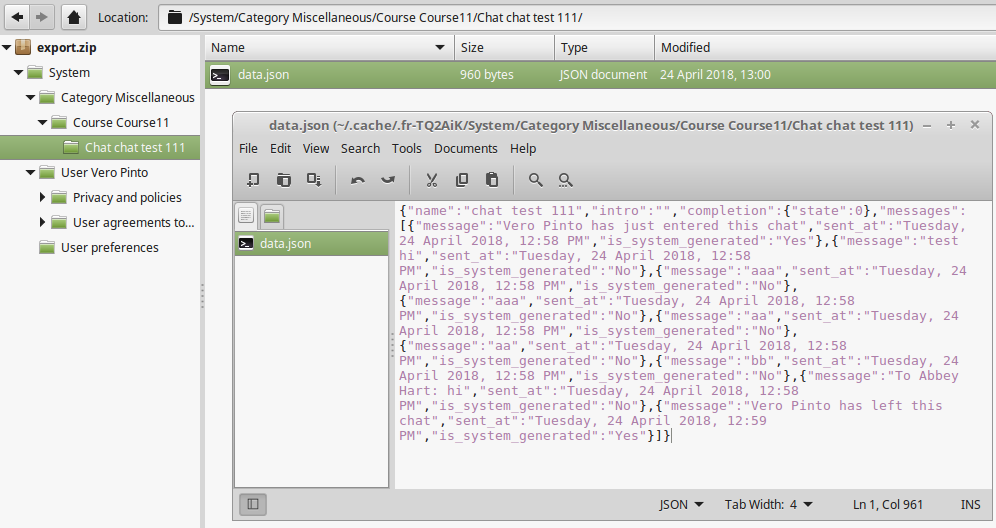The height and width of the screenshot is (528, 996).
Task: Maximize the data.json editor window
Action: [951, 125]
